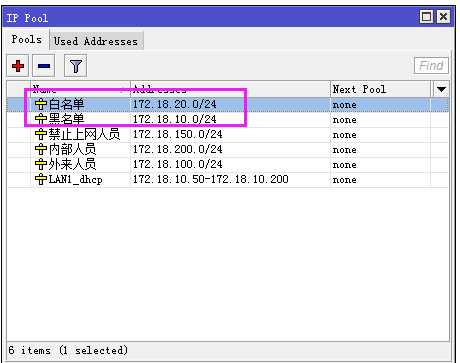460x363 pixels.
Task: Select the 黑名单 pool name
Action: point(66,119)
